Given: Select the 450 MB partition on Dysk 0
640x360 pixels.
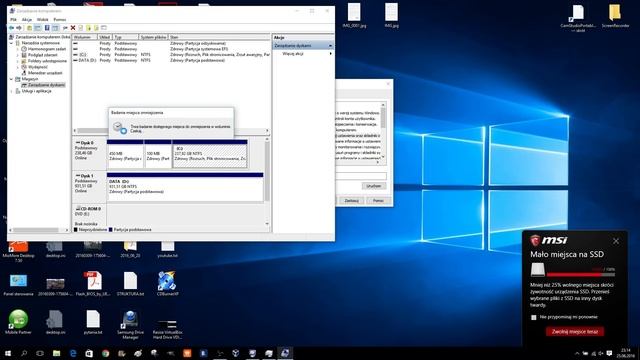Looking at the screenshot, I should (125, 154).
